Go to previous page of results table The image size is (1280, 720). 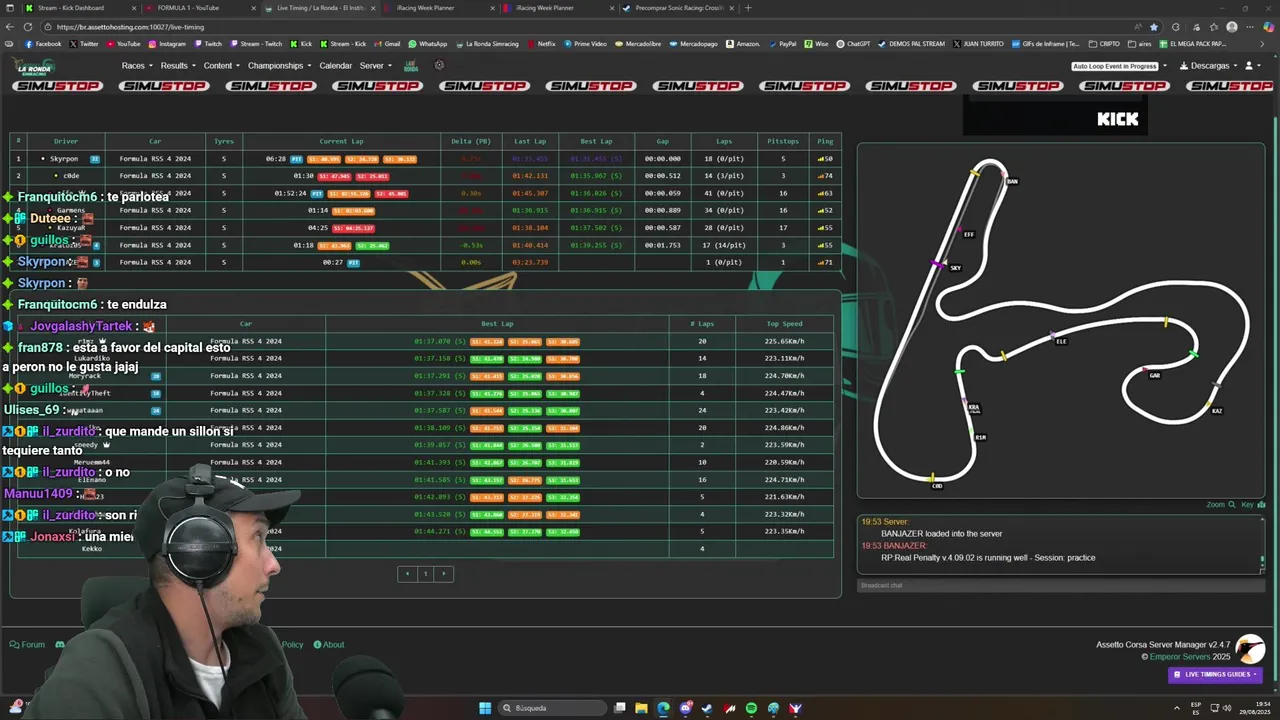[406, 573]
